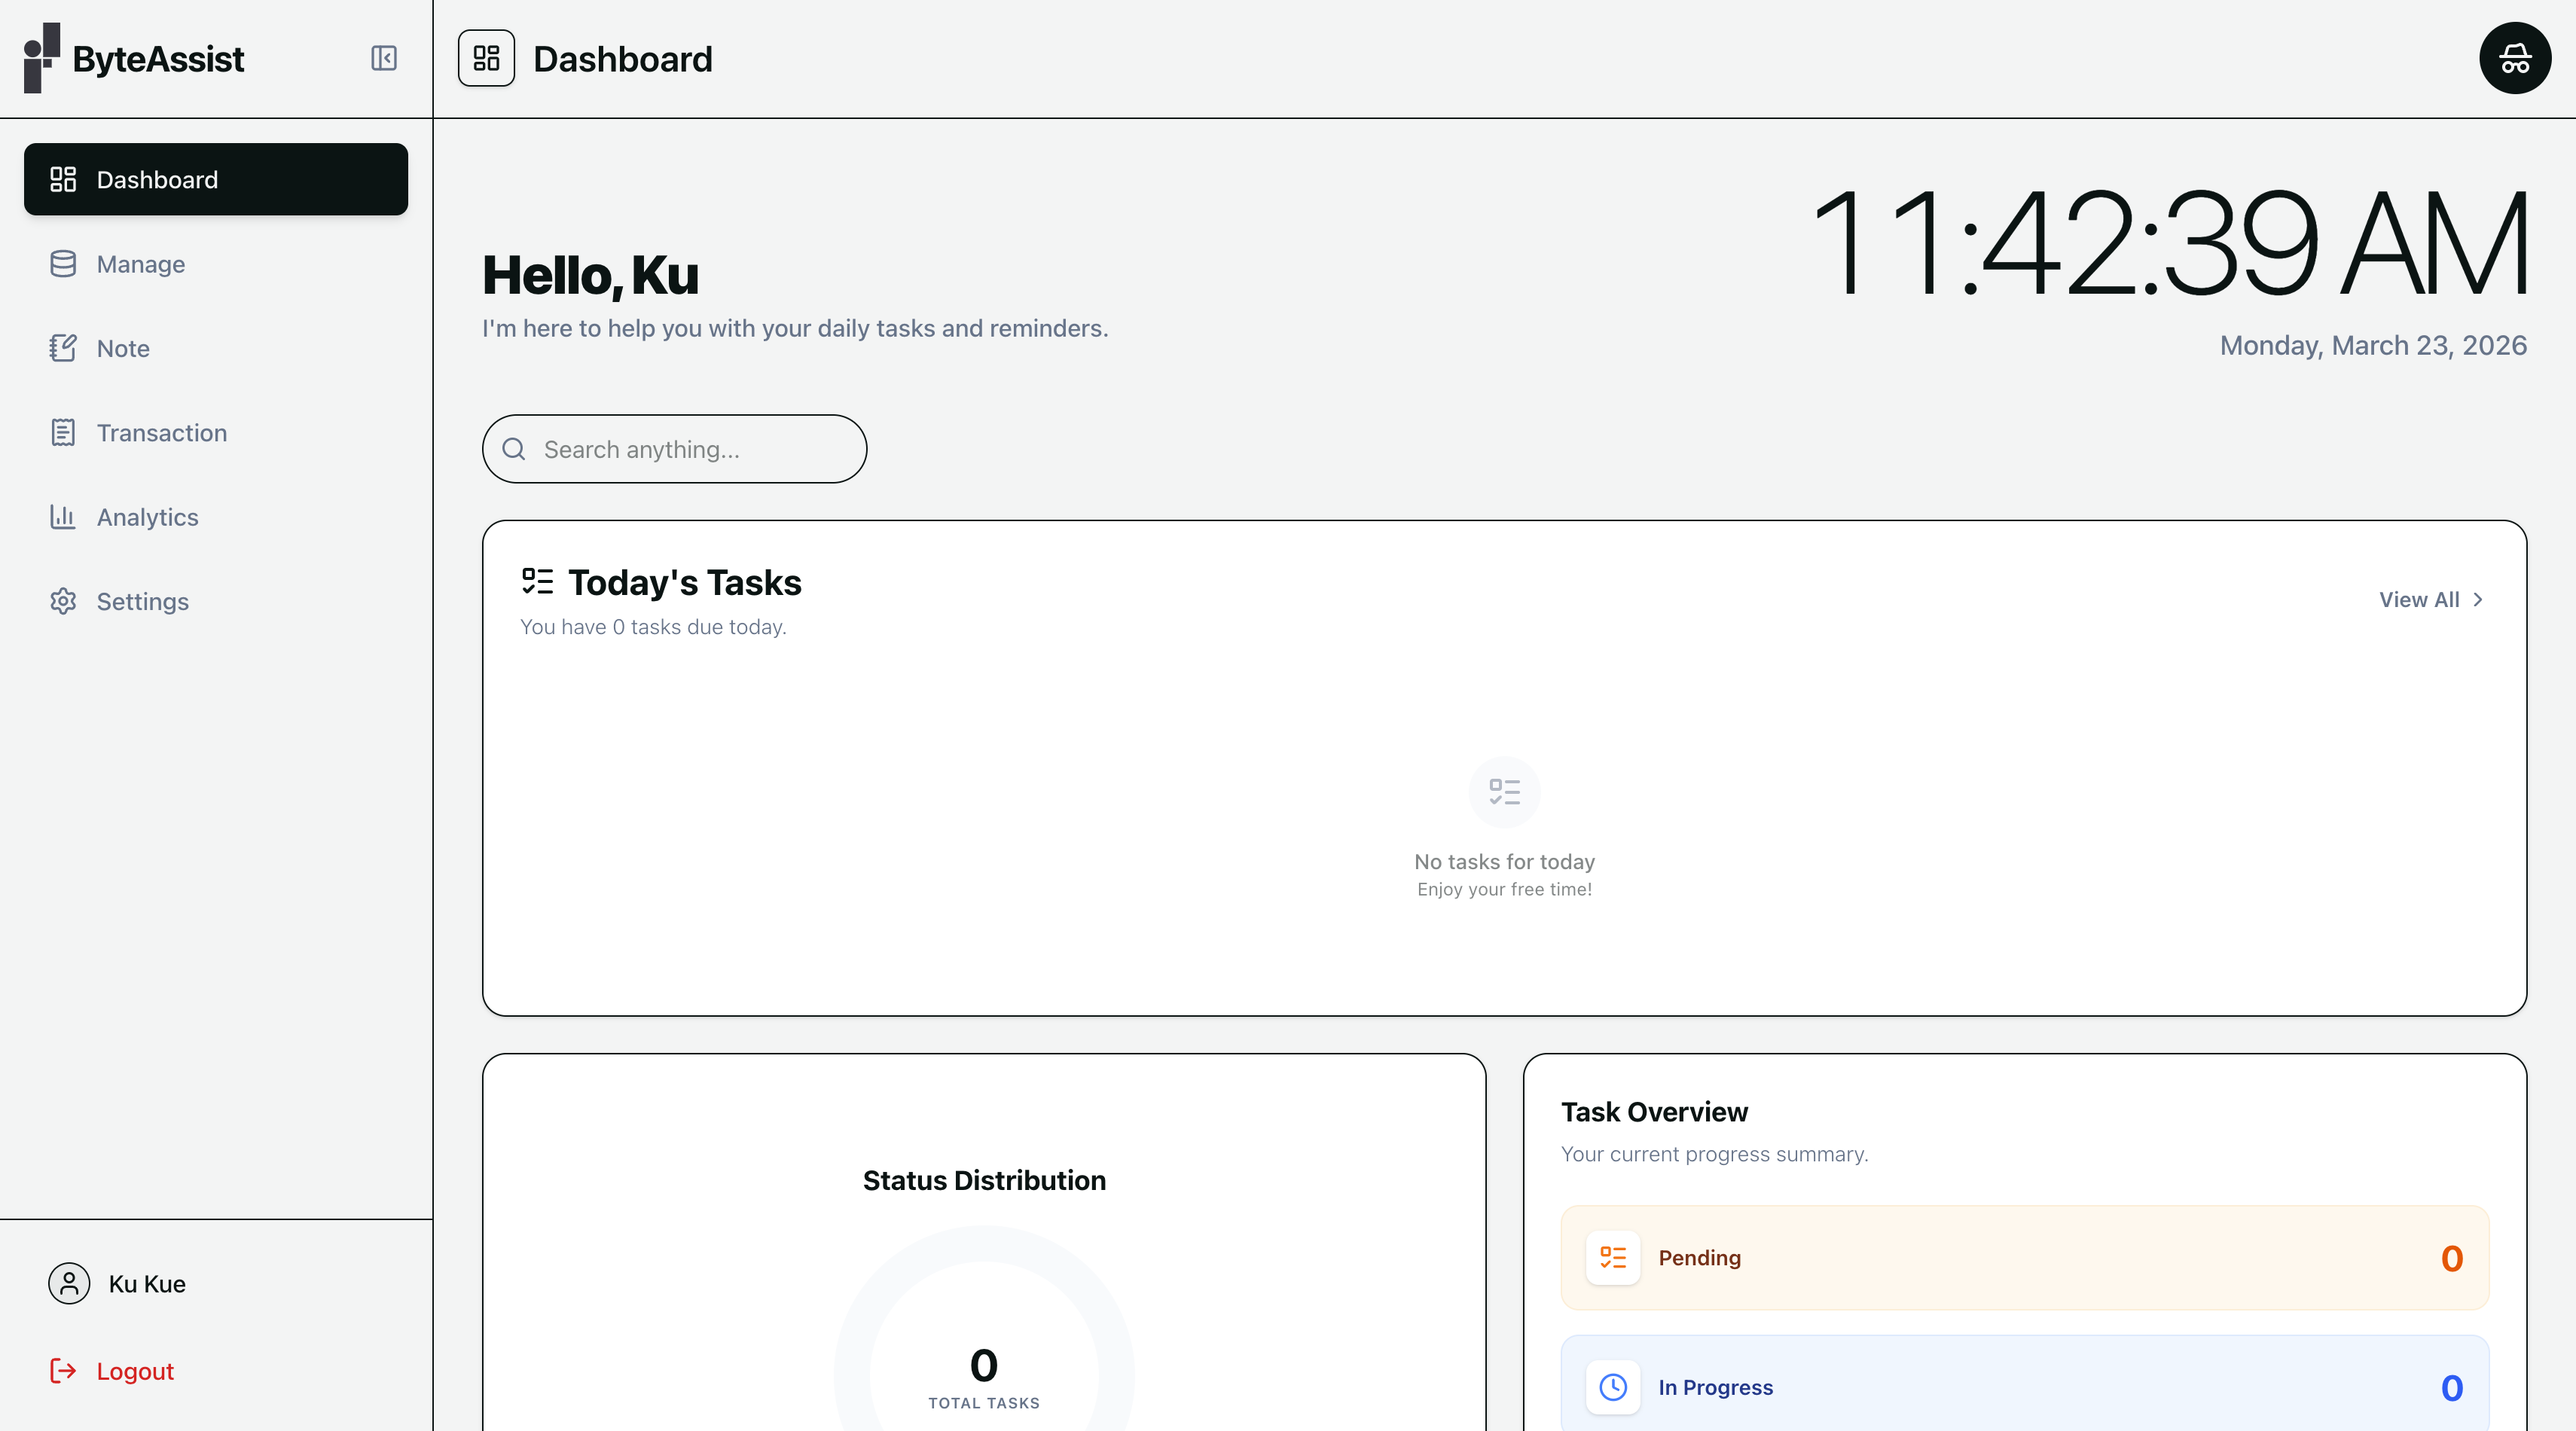Click the ByteAssist logo icon
Image resolution: width=2576 pixels, height=1431 pixels.
click(x=42, y=58)
